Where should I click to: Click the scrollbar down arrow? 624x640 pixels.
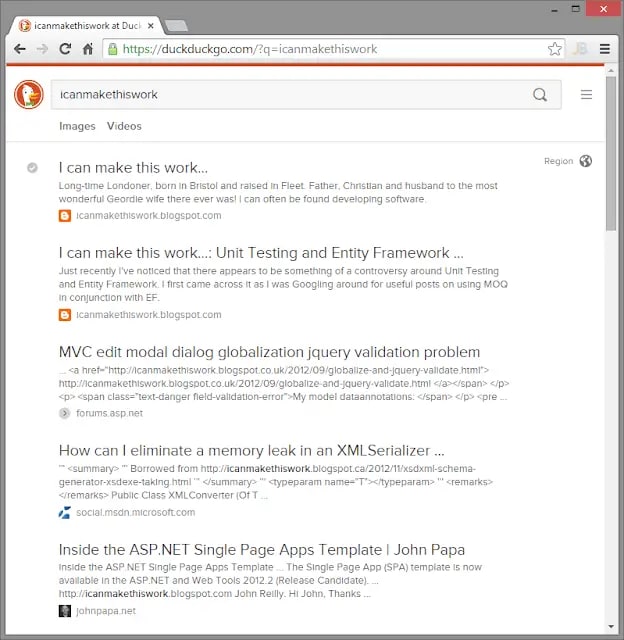pyautogui.click(x=611, y=627)
